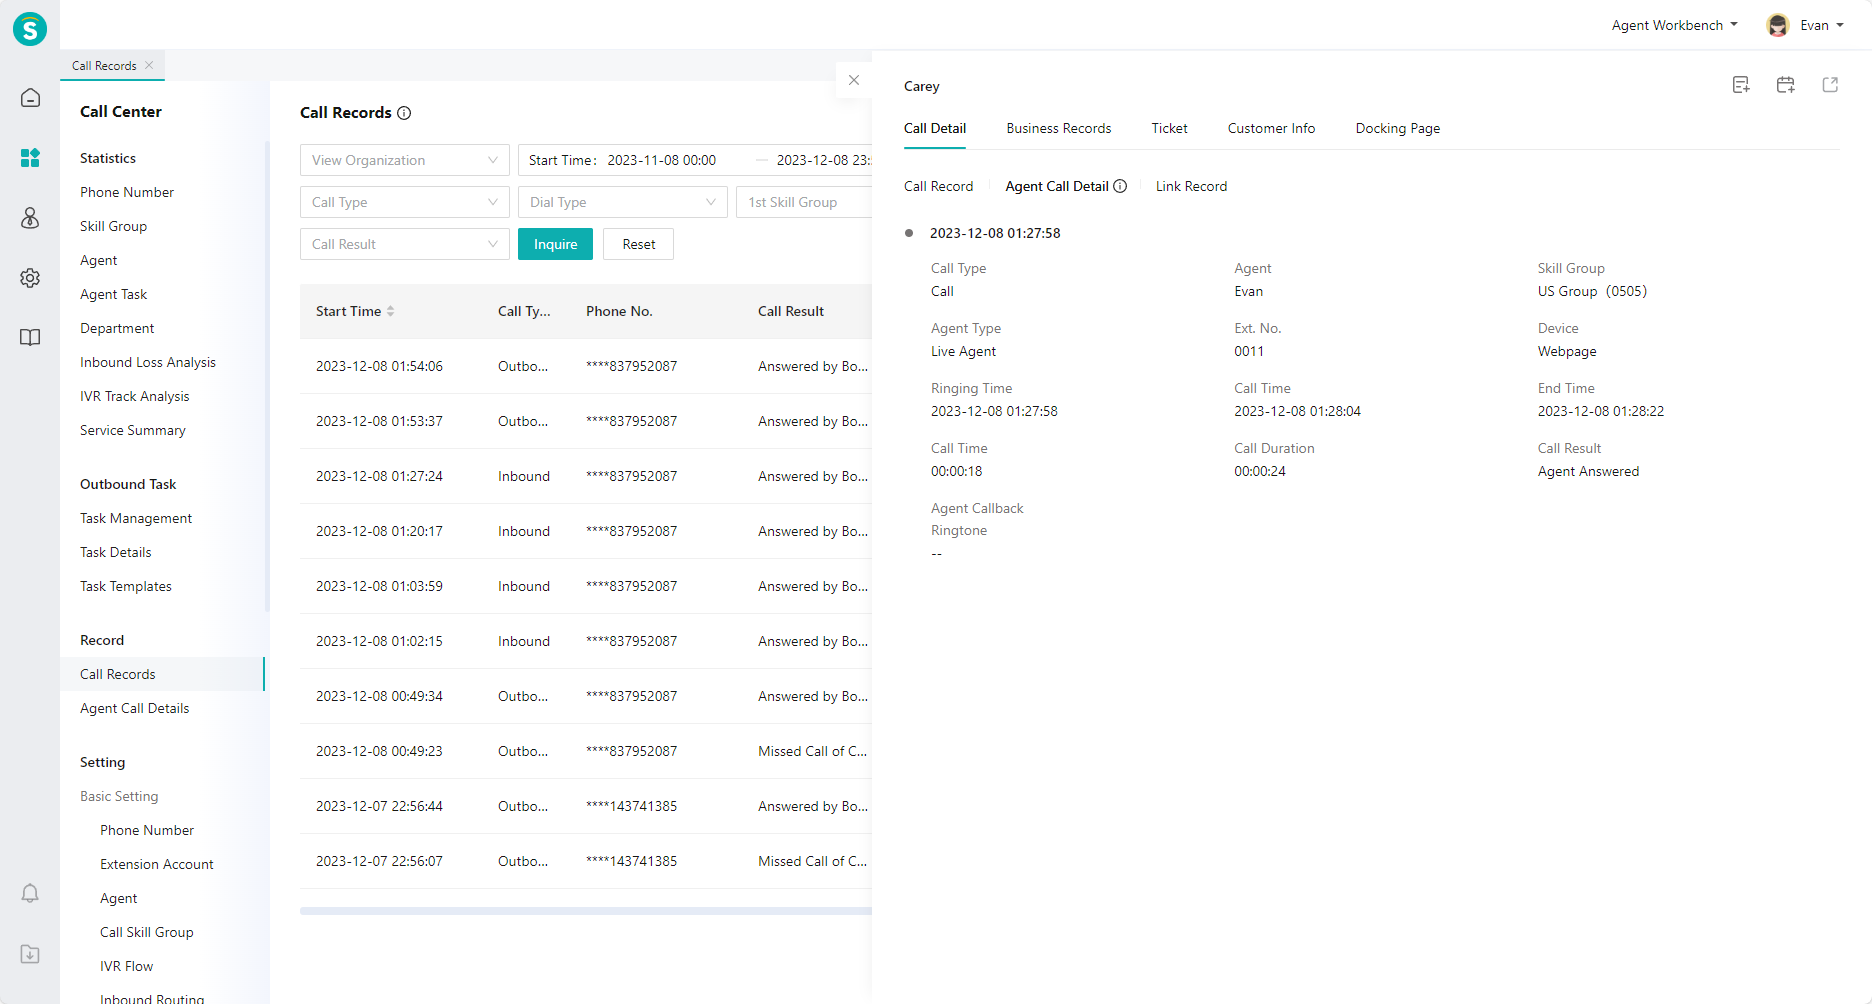Open the 1st Skill Group dropdown
1872x1004 pixels.
[804, 202]
